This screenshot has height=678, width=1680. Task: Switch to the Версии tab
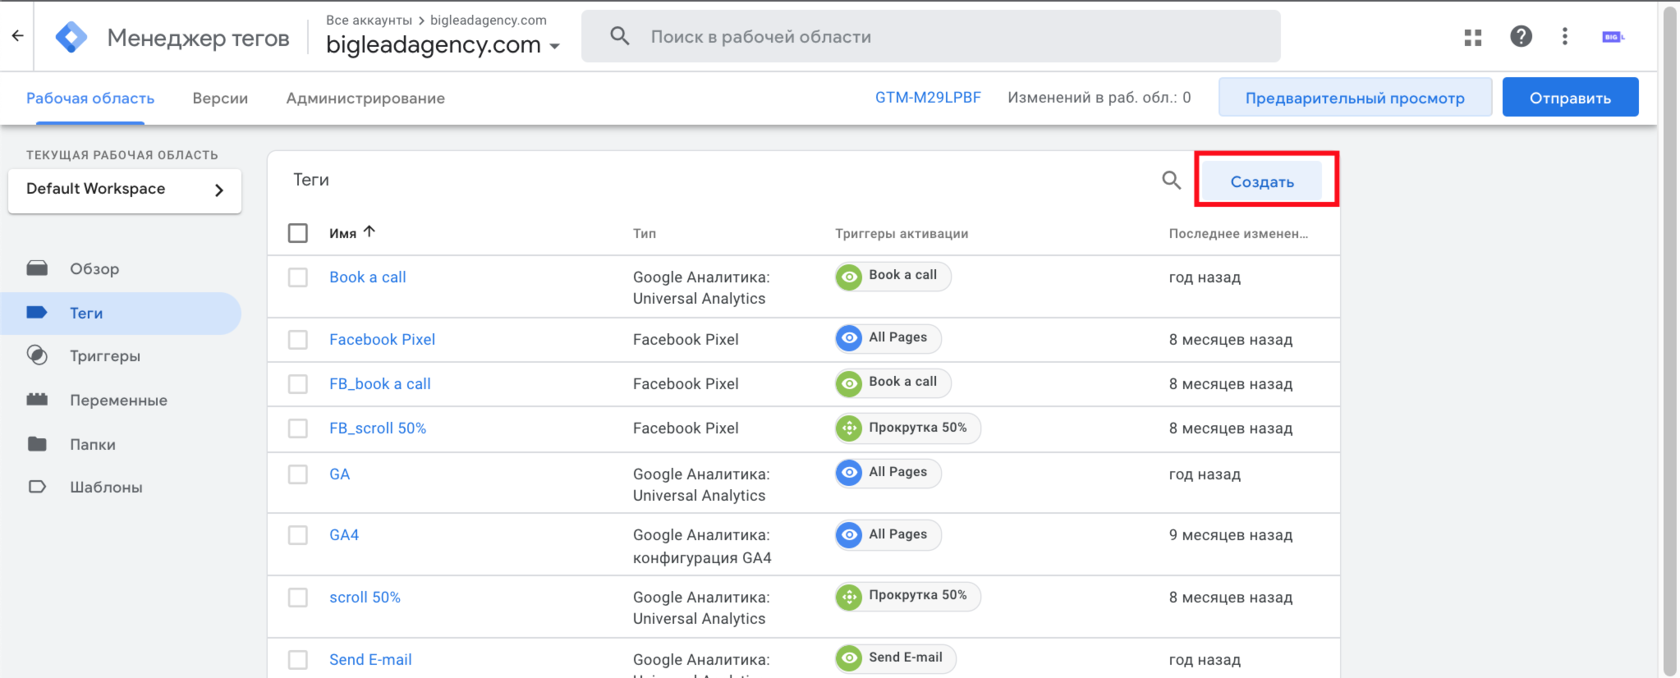click(x=220, y=98)
